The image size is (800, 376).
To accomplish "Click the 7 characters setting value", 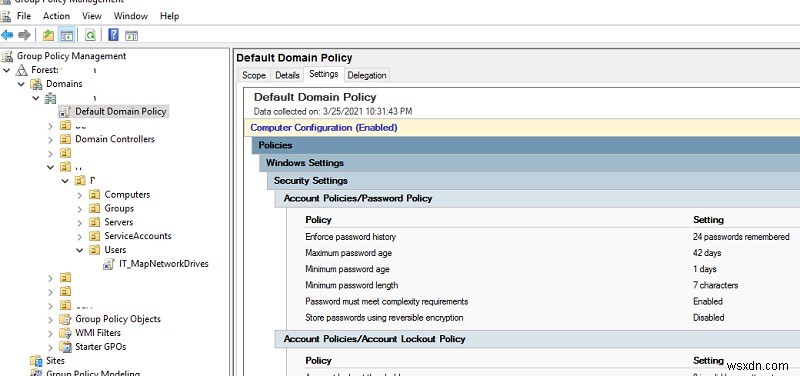I will 715,285.
